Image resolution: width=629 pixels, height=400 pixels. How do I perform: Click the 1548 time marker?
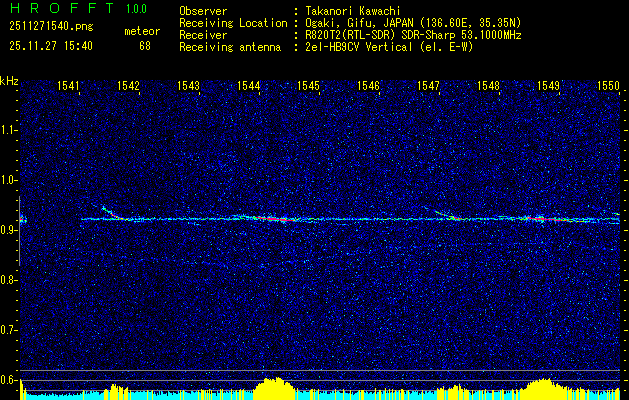(489, 85)
